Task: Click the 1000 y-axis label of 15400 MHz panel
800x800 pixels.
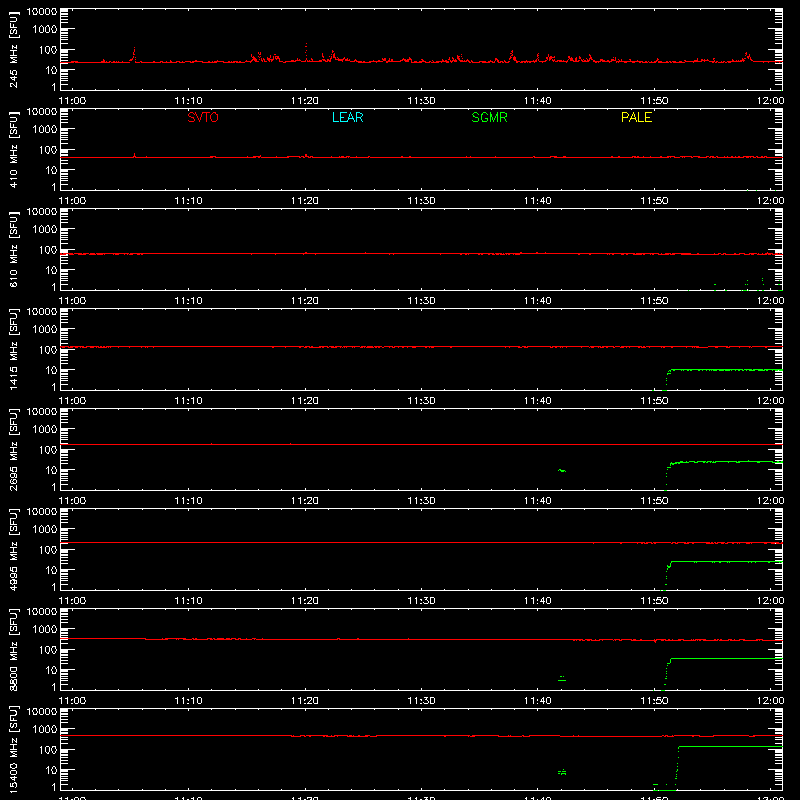Action: pos(45,729)
